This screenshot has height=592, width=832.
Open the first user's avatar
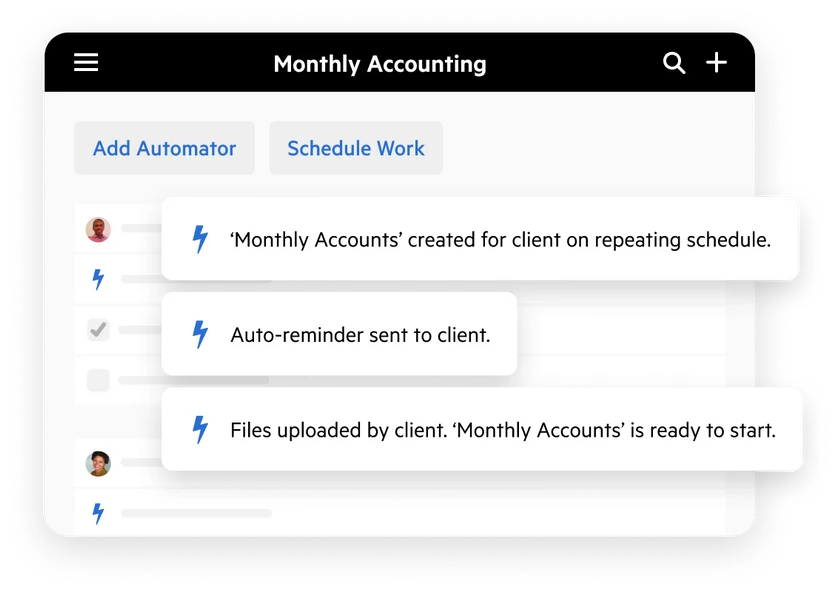(98, 229)
